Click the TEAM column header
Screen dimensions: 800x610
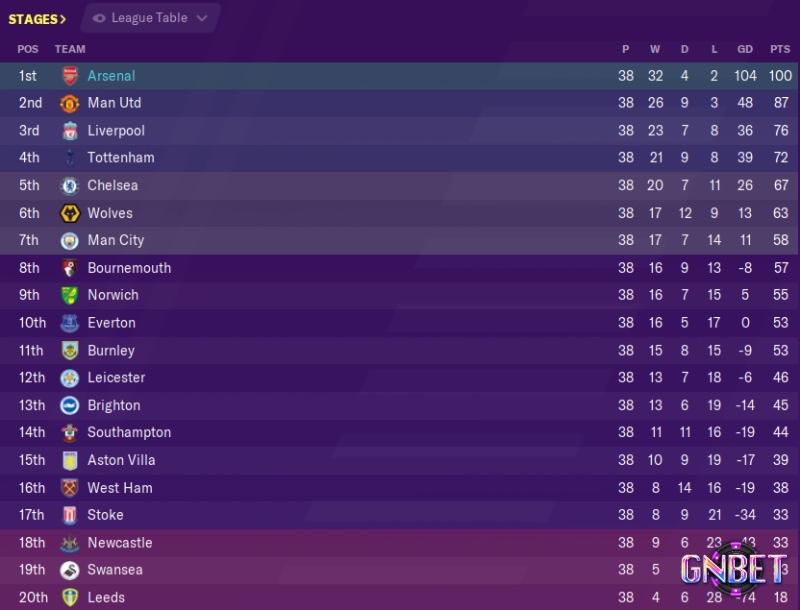70,49
